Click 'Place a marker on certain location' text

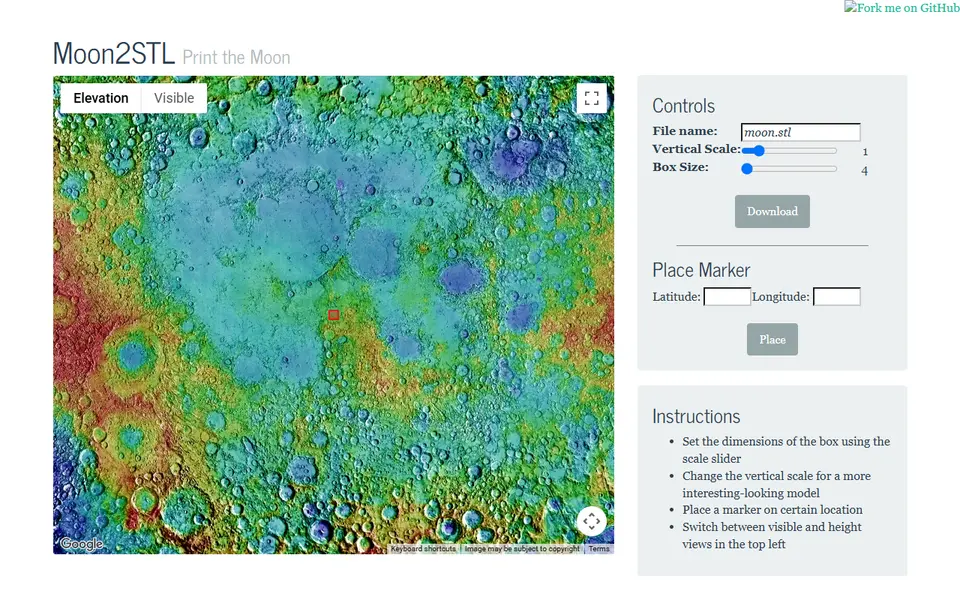[x=772, y=509]
